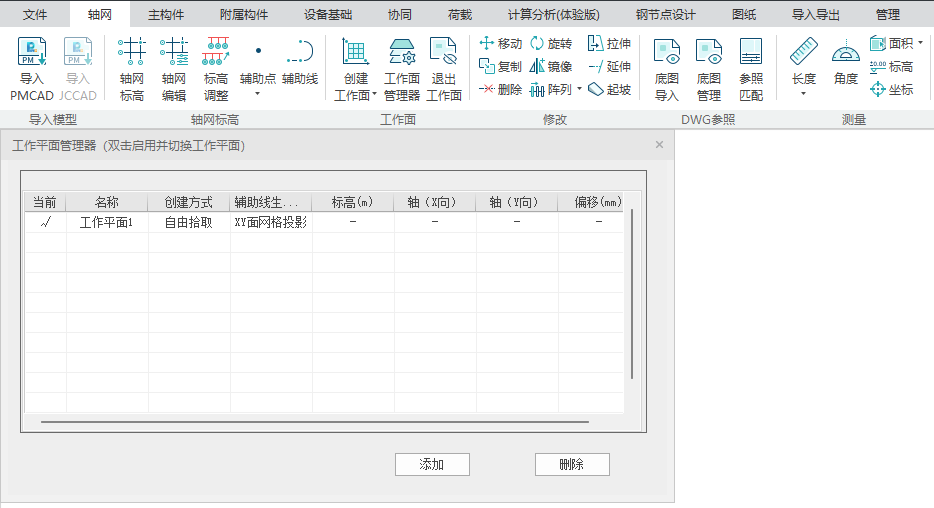Click the 名称 column header
The image size is (934, 508).
tap(107, 202)
